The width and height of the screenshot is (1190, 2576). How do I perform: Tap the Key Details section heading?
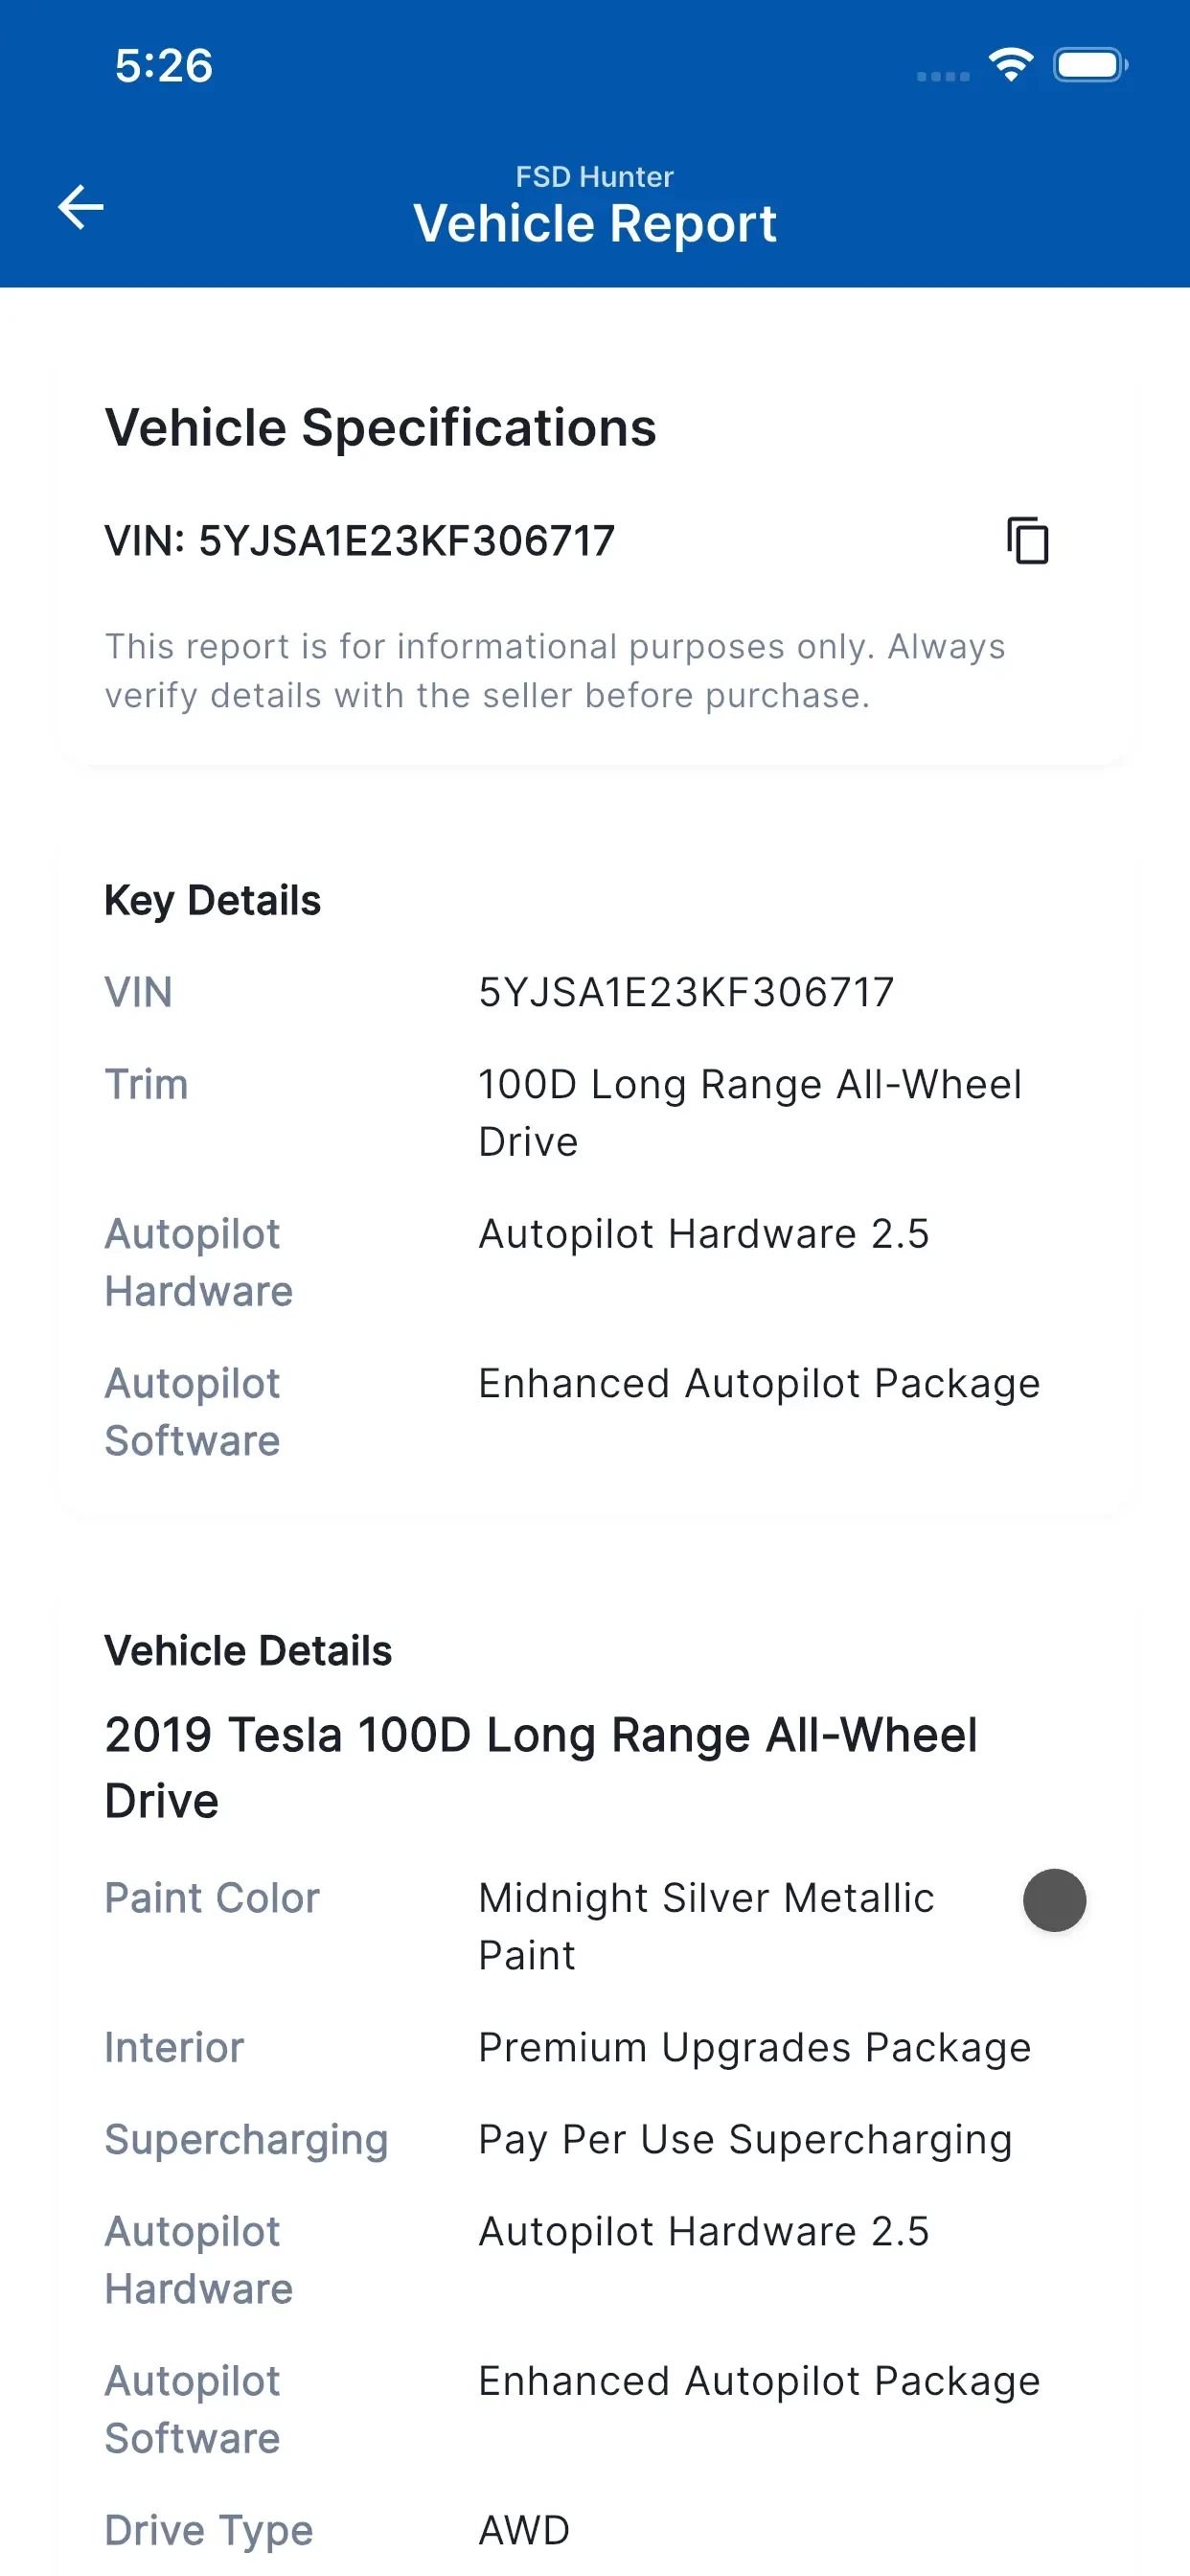[x=212, y=901]
